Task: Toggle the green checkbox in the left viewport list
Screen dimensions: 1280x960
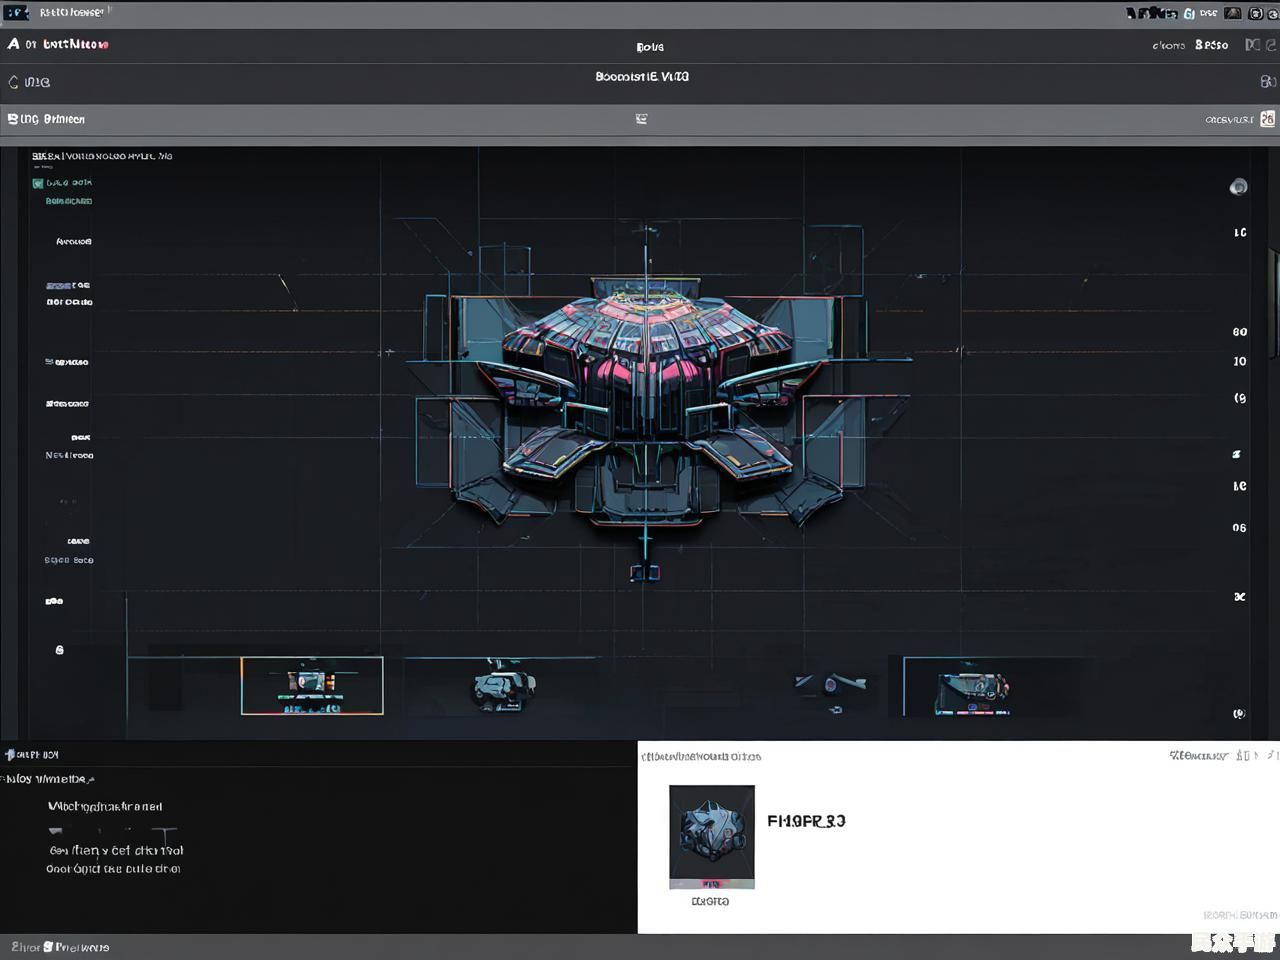Action: 38,183
